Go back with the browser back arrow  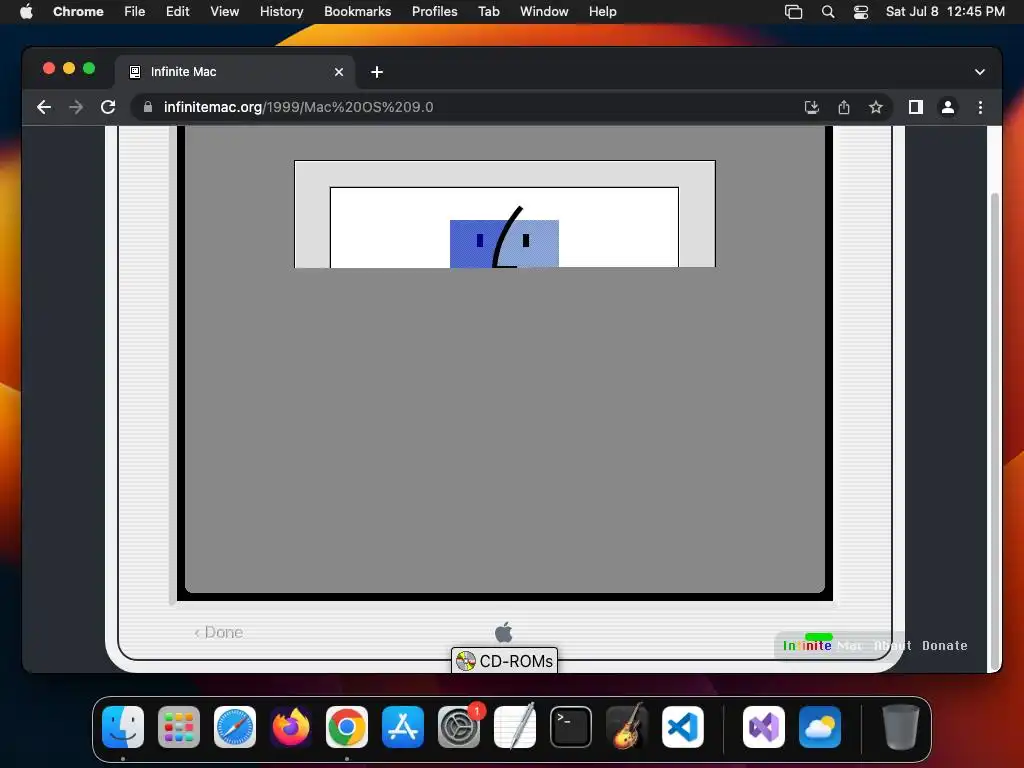44,107
